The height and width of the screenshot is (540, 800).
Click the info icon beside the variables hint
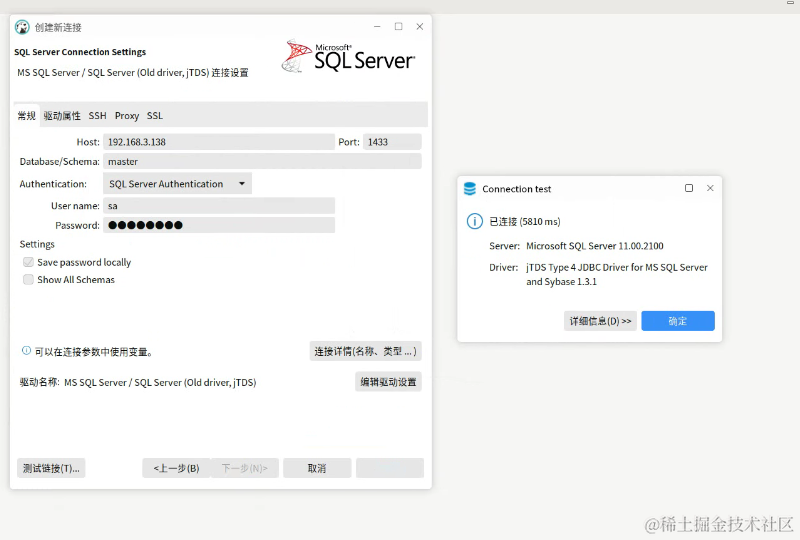(x=26, y=351)
